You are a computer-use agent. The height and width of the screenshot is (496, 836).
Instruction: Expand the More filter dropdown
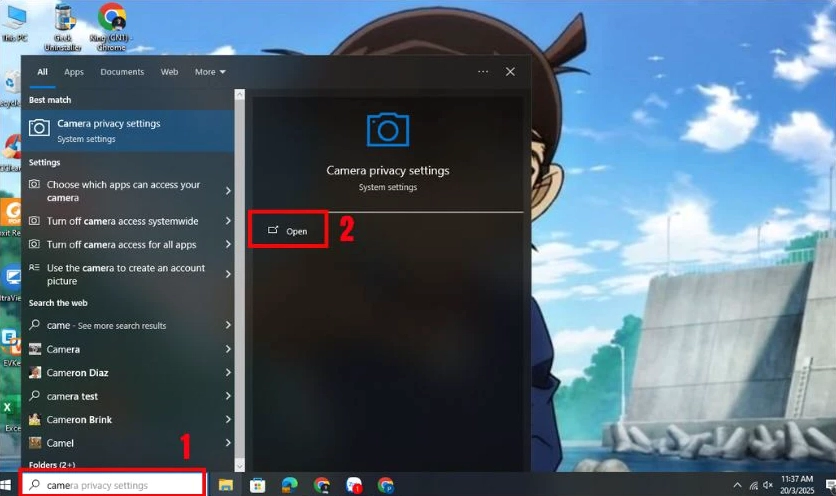coord(210,72)
